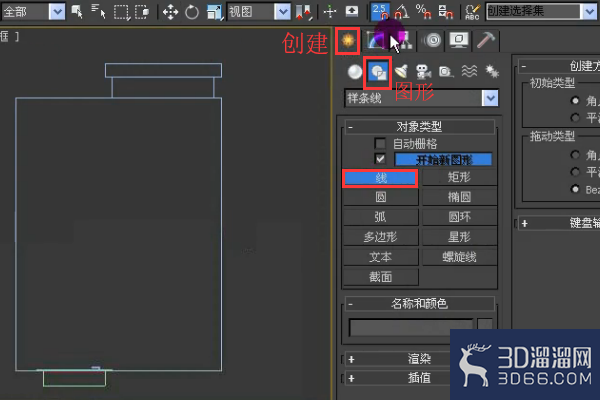Switch to the Hierarchy command panel tab
The width and height of the screenshot is (600, 400).
(x=404, y=40)
